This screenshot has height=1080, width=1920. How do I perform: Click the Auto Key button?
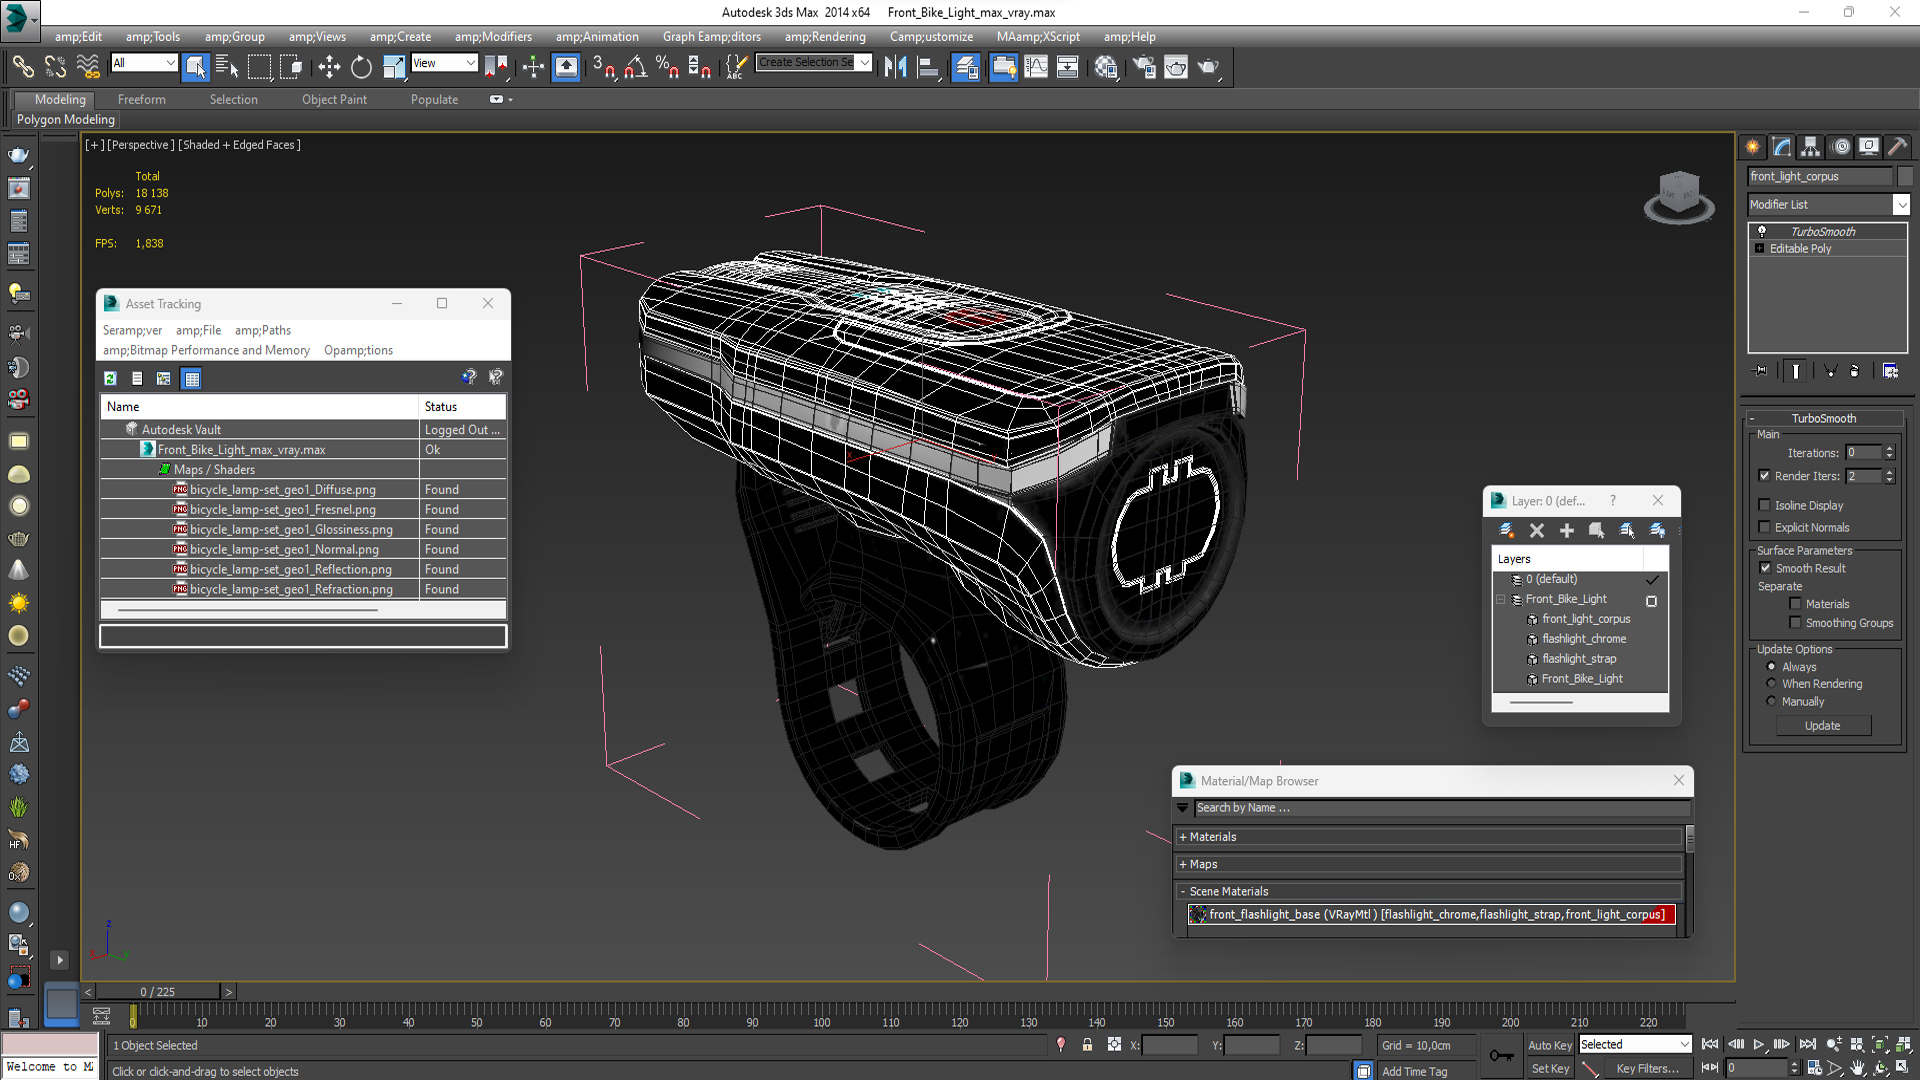click(1549, 1045)
